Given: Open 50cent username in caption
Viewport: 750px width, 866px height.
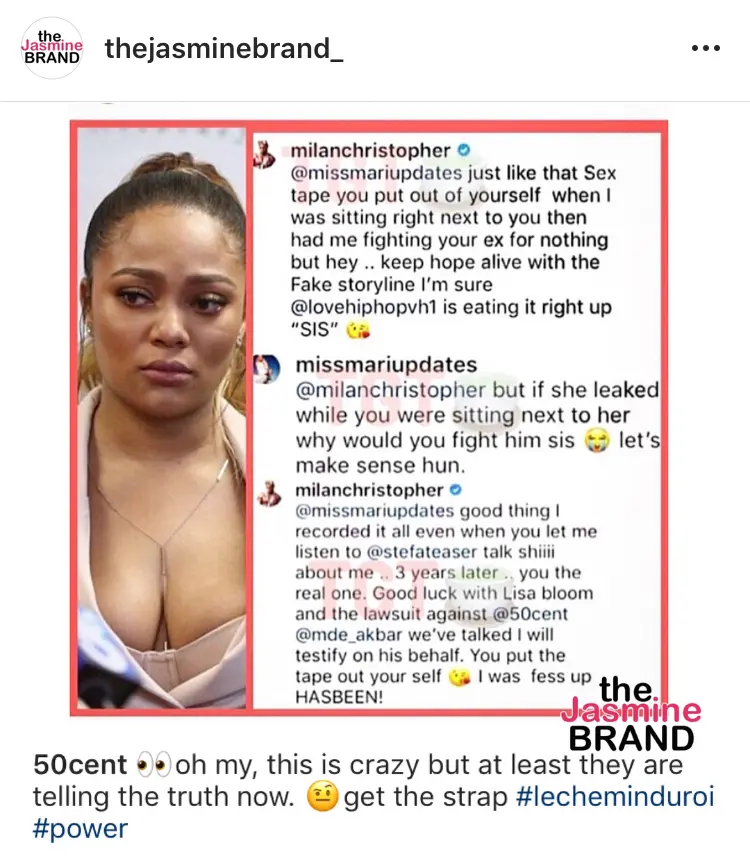Looking at the screenshot, I should [x=80, y=765].
